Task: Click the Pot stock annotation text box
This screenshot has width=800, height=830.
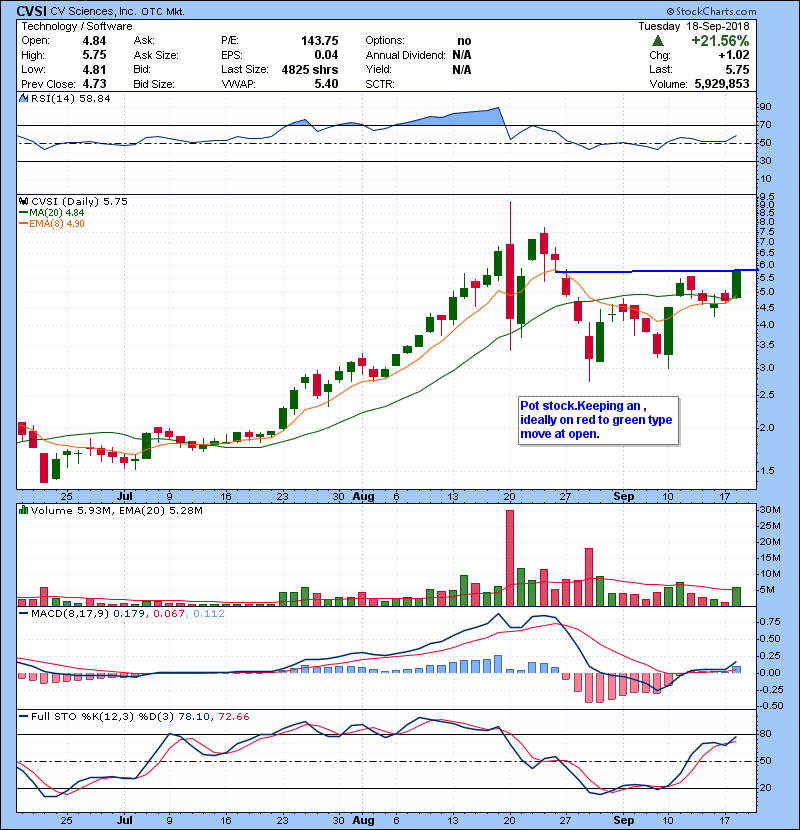Action: (598, 420)
